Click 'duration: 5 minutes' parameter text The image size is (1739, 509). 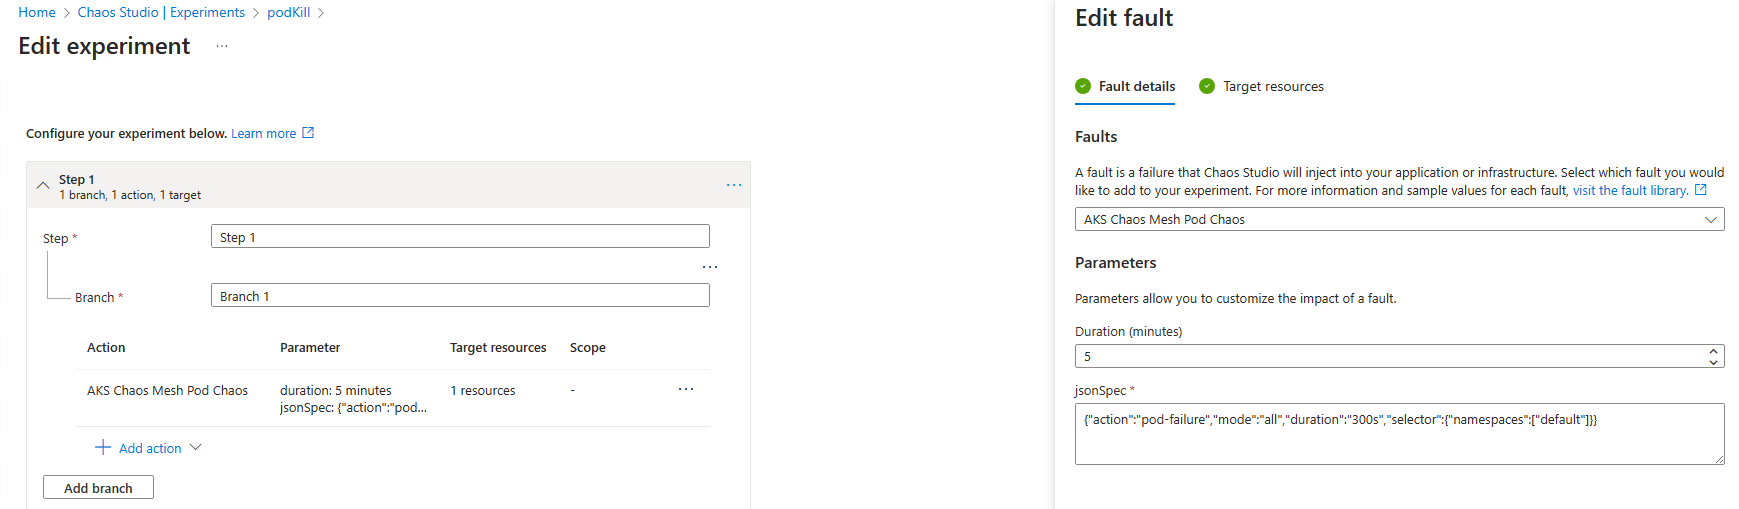pos(336,390)
